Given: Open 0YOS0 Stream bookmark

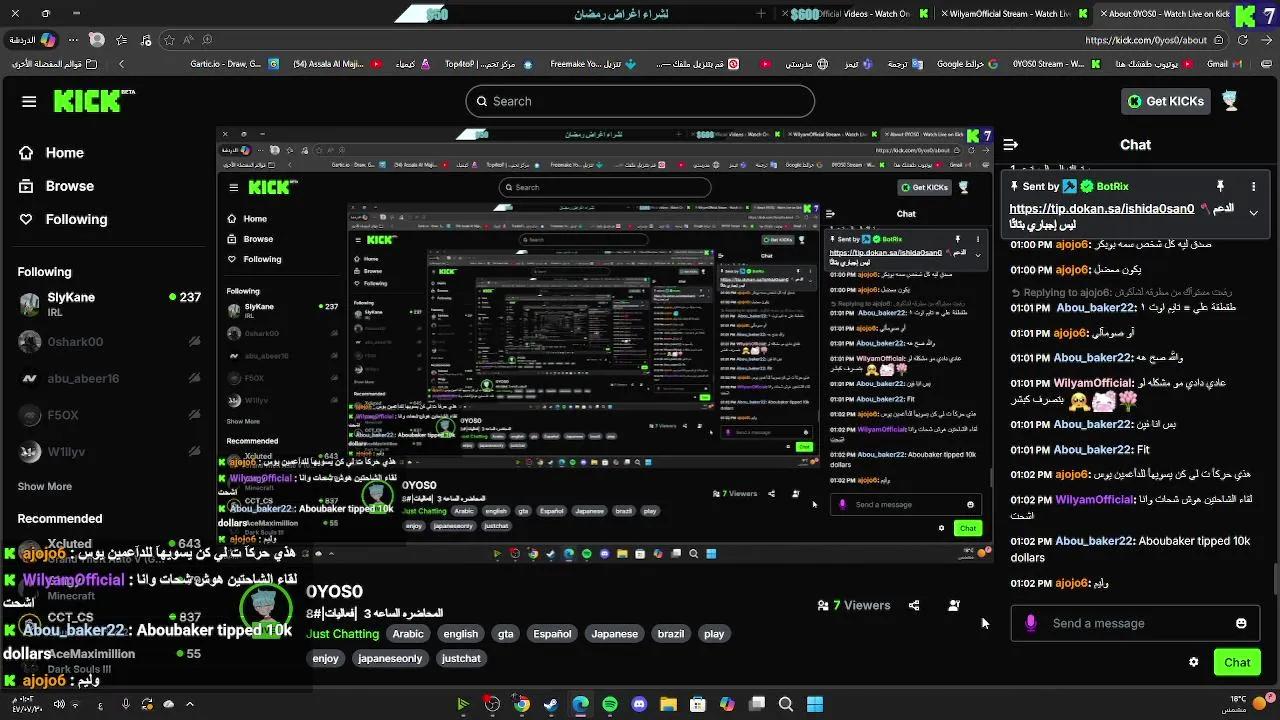Looking at the screenshot, I should coord(1057,64).
